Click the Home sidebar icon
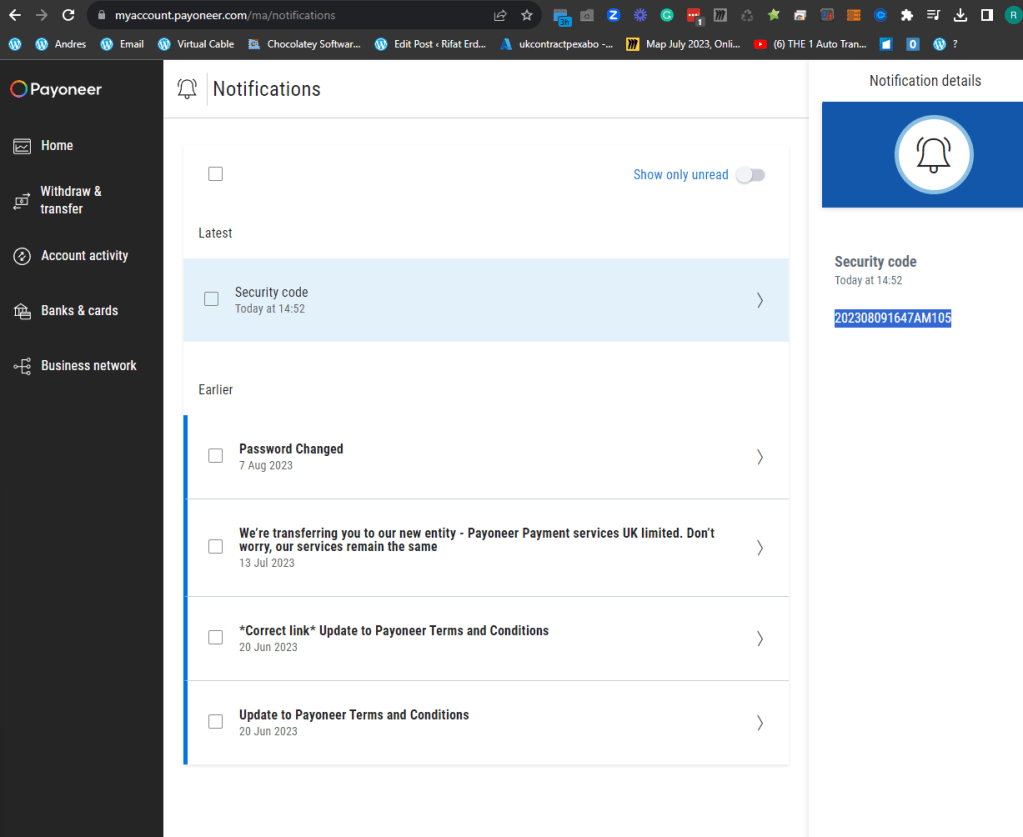The image size is (1023, 837). pyautogui.click(x=22, y=146)
